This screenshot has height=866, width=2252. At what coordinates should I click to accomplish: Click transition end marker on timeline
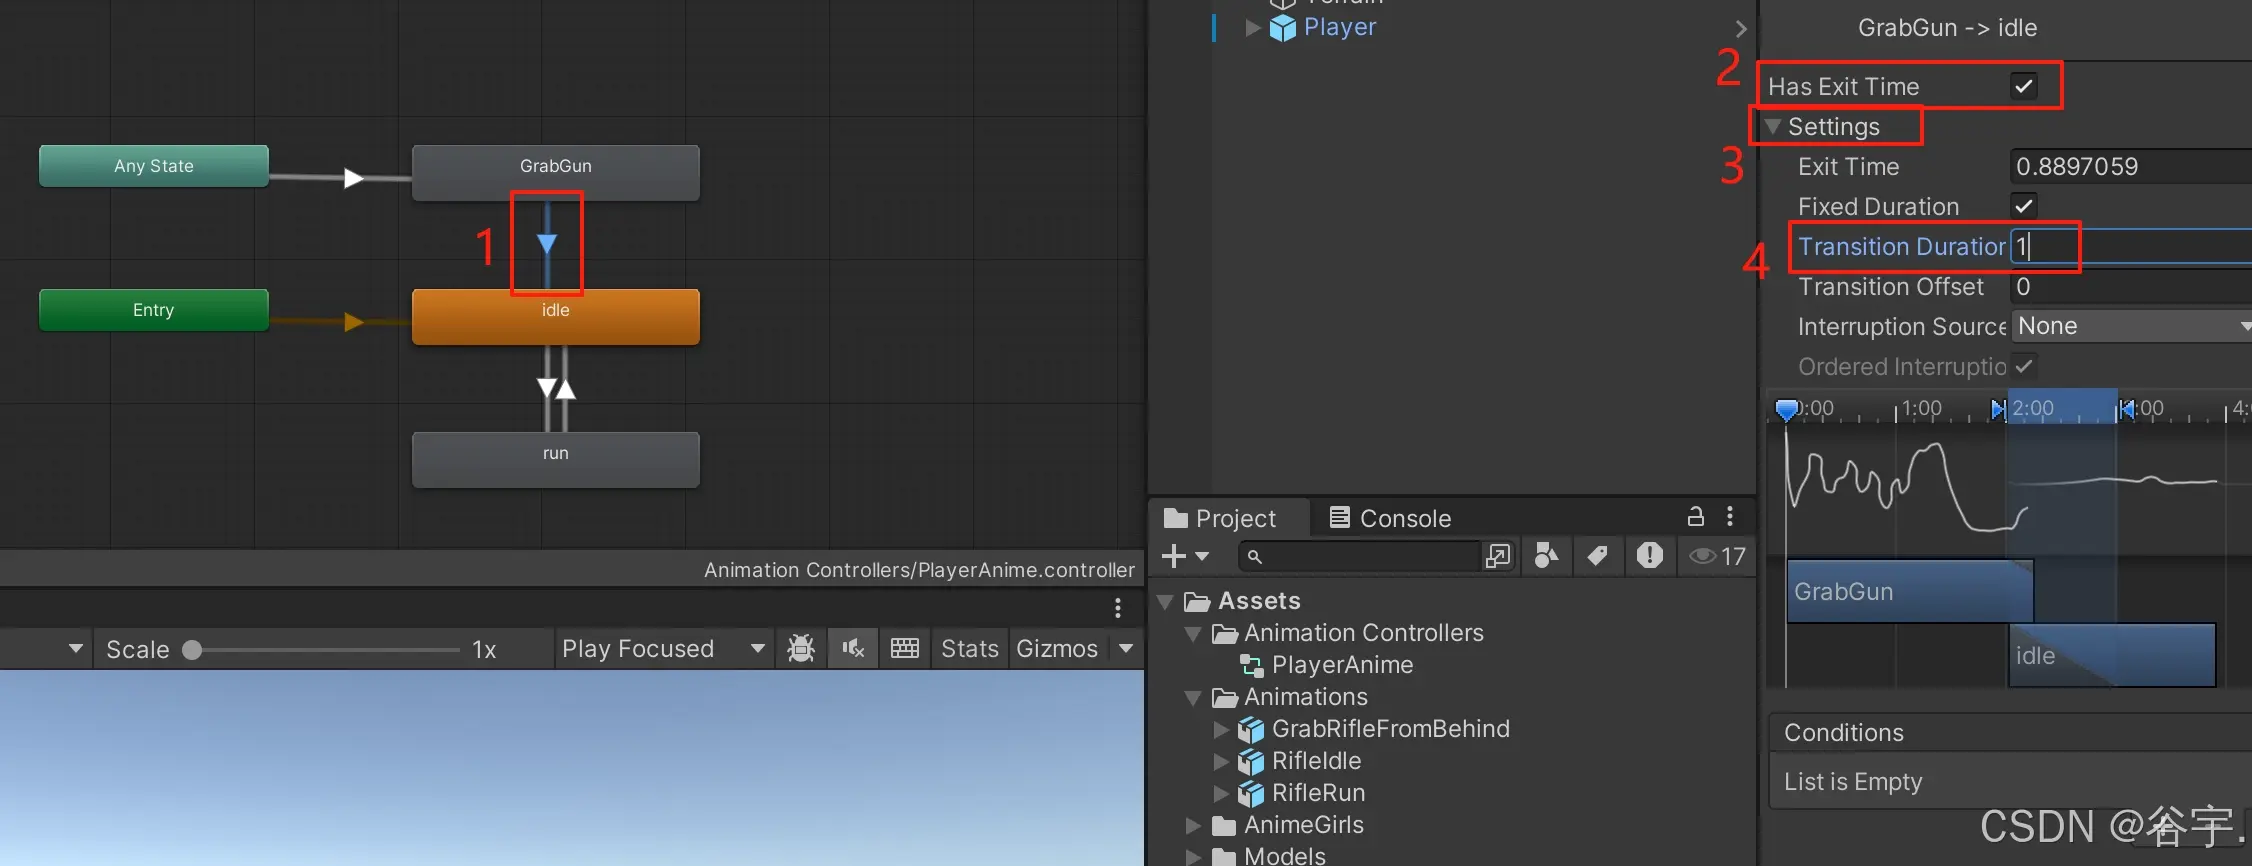2125,409
